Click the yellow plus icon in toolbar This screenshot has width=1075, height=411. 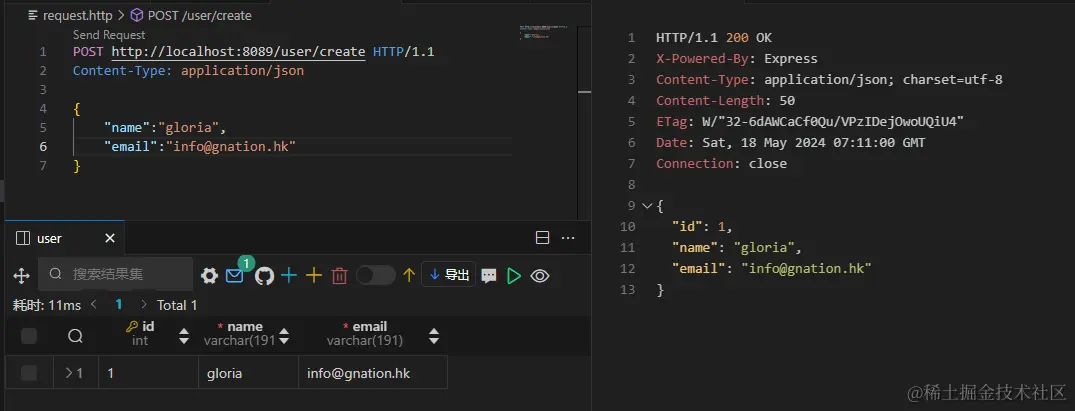313,276
